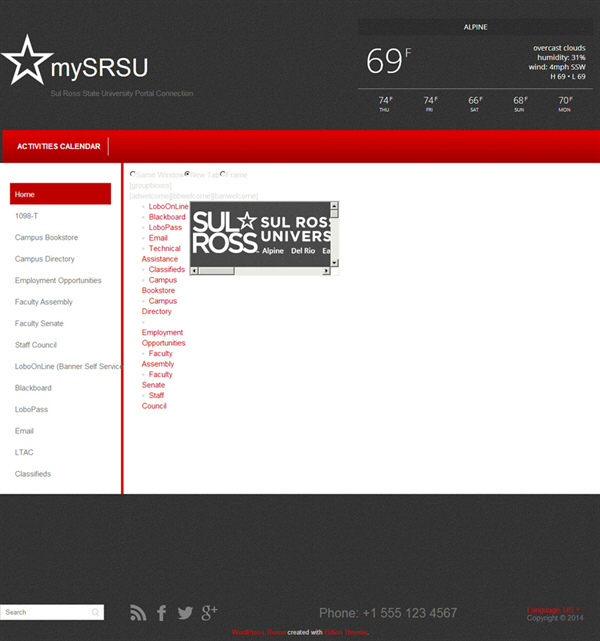Click the Google Plus icon

[x=209, y=612]
